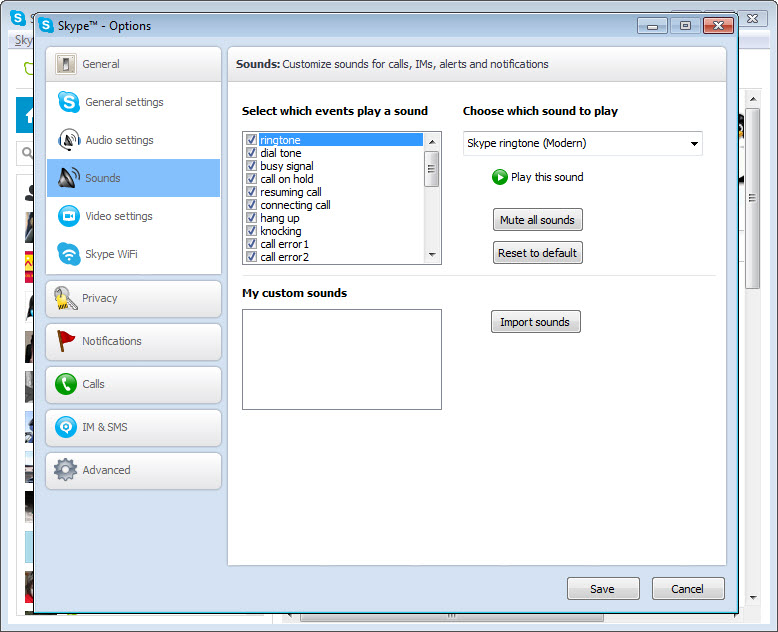Image resolution: width=778 pixels, height=632 pixels.
Task: Open Video settings page
Action: pos(133,216)
